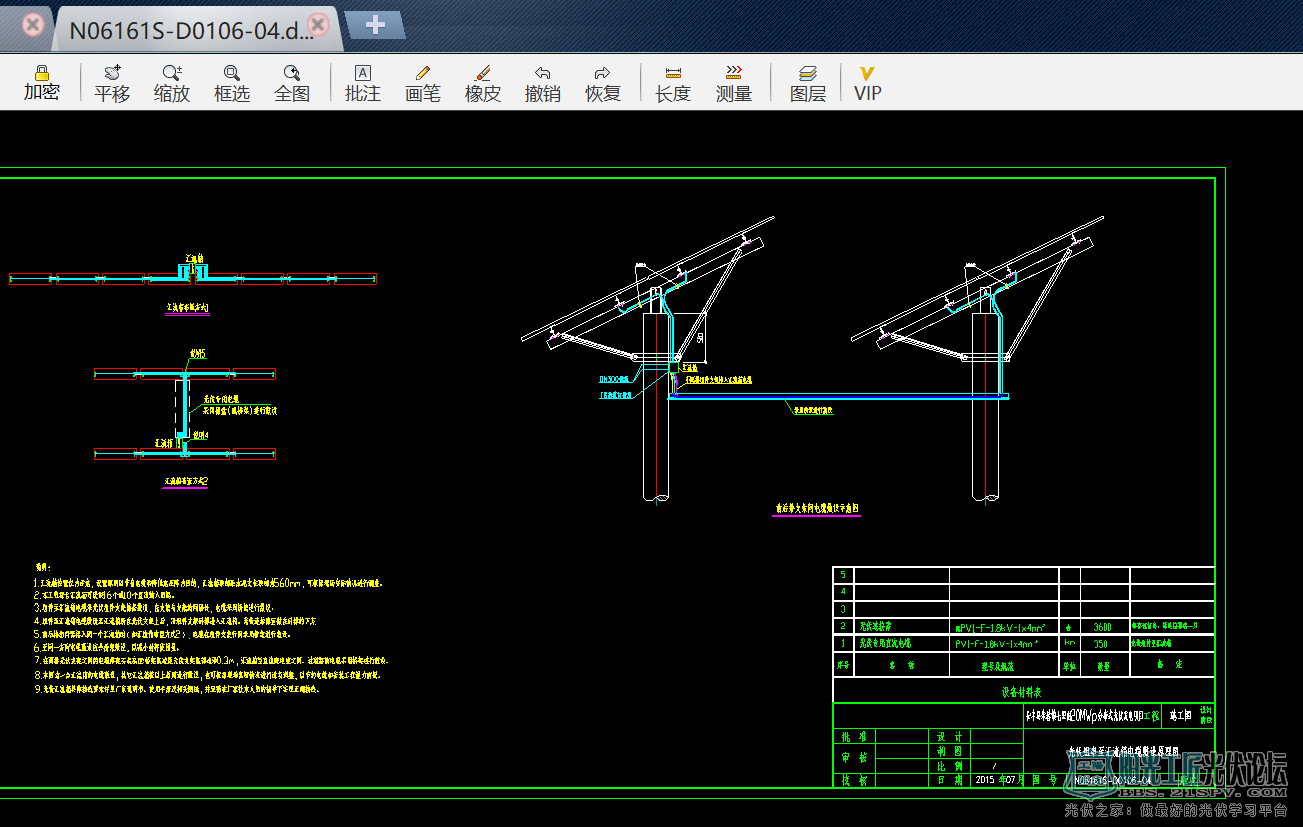
Task: Pick the 画笔 pencil tool
Action: [423, 84]
